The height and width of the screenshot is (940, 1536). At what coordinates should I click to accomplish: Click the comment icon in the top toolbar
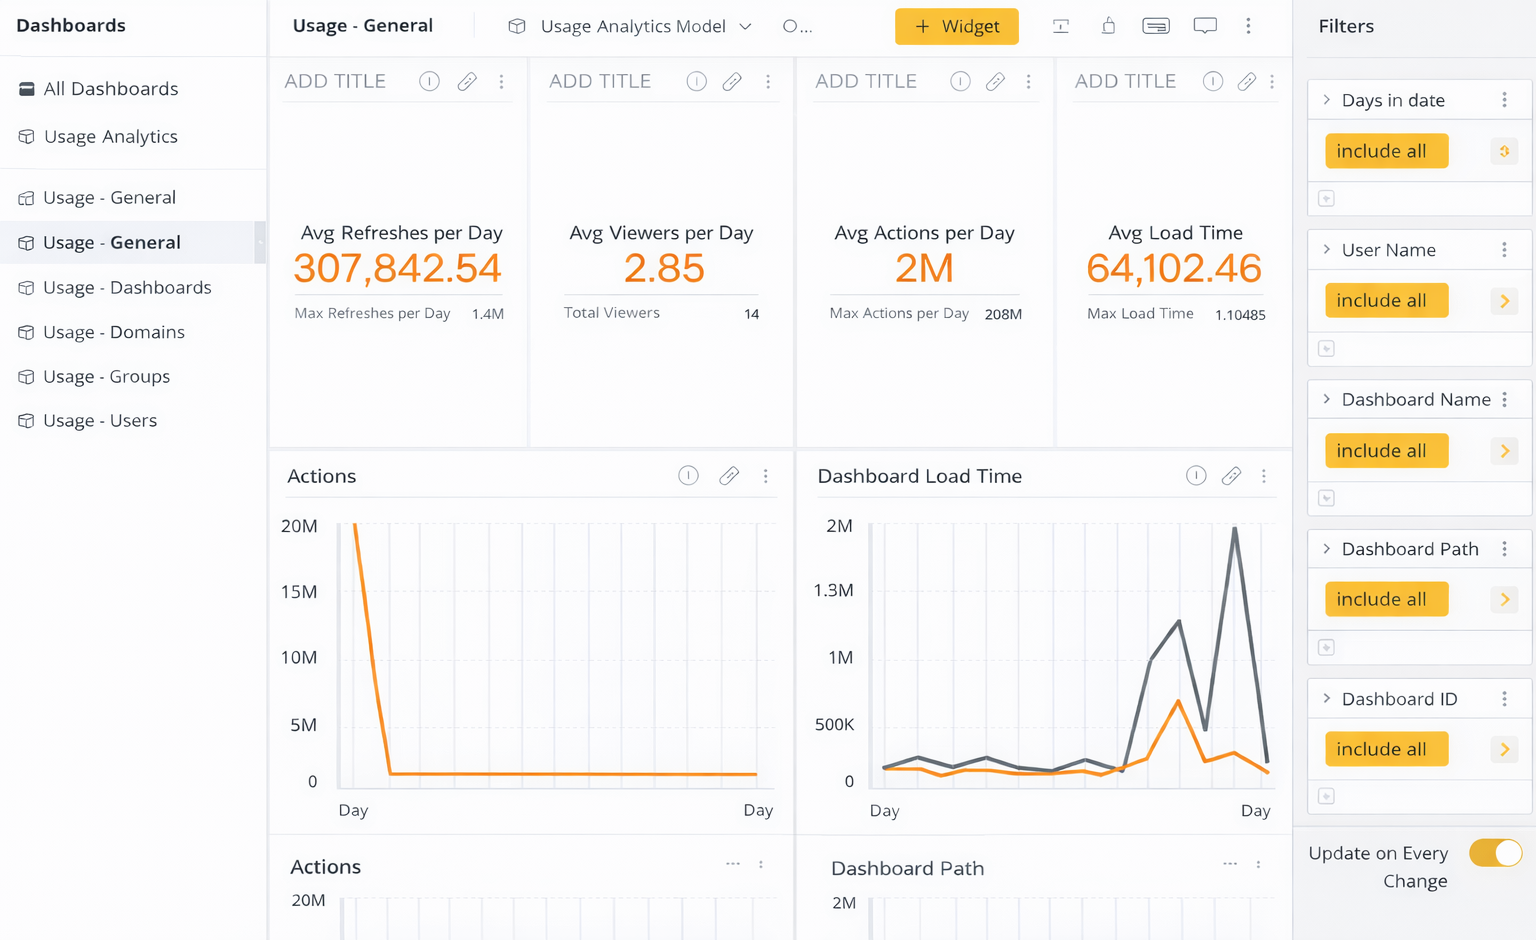tap(1205, 26)
